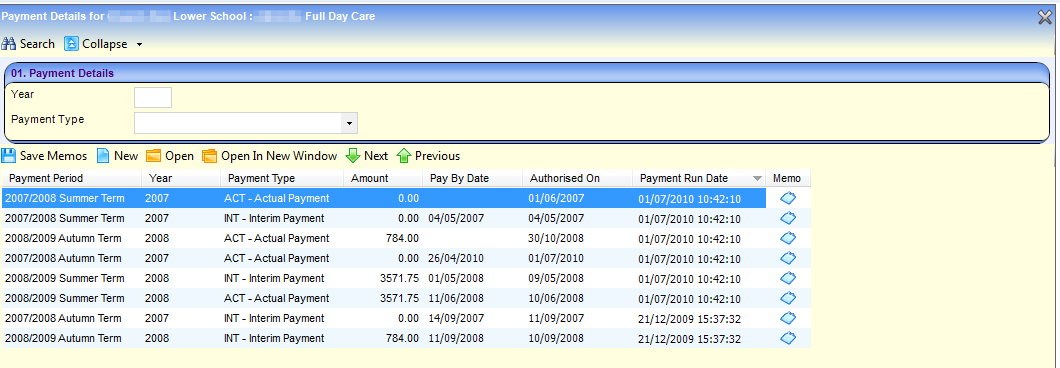Sort by the Amount column header

(x=370, y=179)
